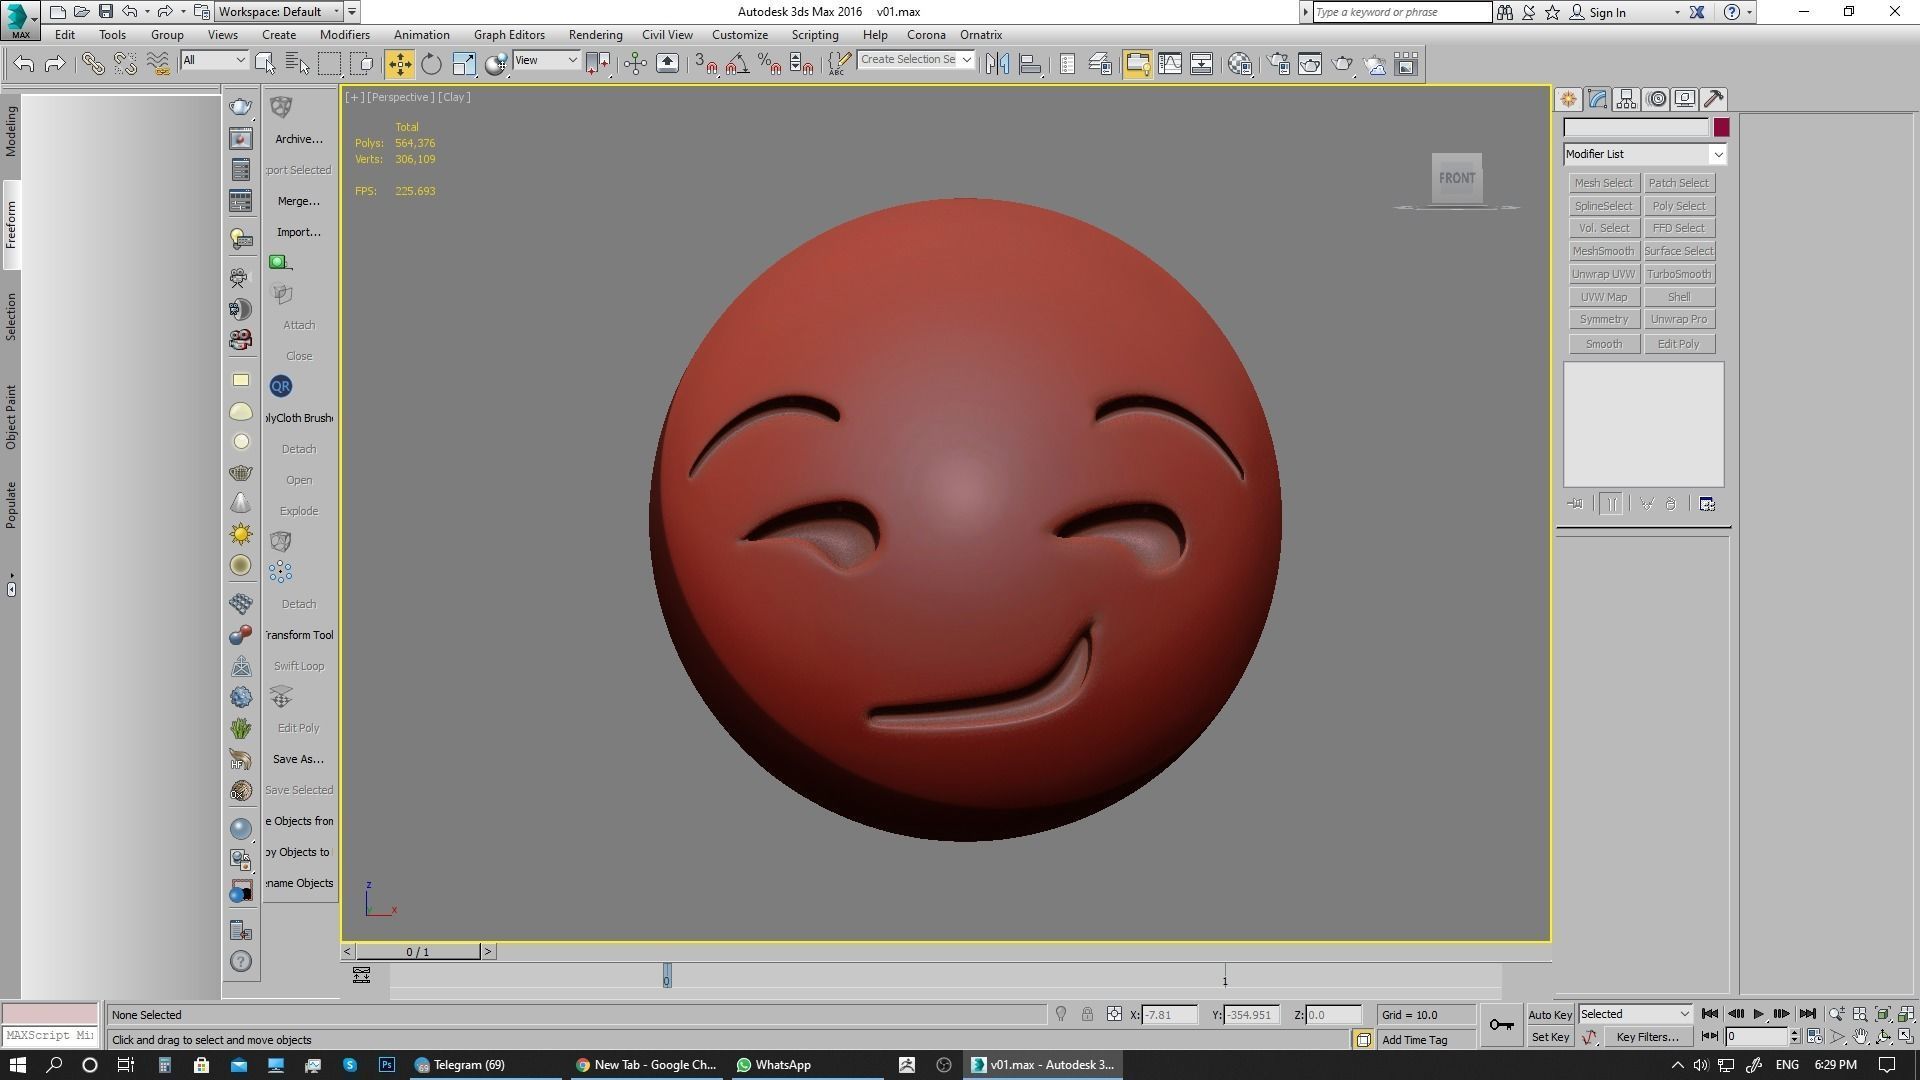Open the key filter Selected dropdown

click(x=1635, y=1014)
